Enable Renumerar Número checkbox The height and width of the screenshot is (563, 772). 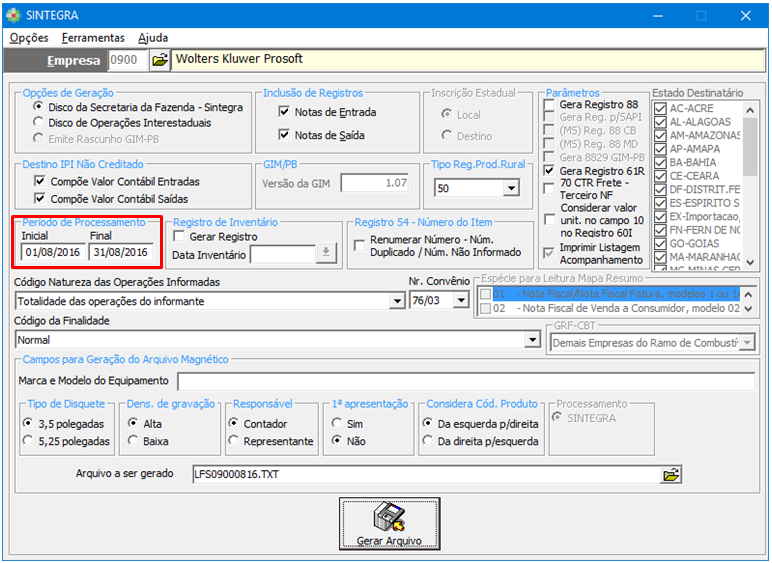coord(360,245)
